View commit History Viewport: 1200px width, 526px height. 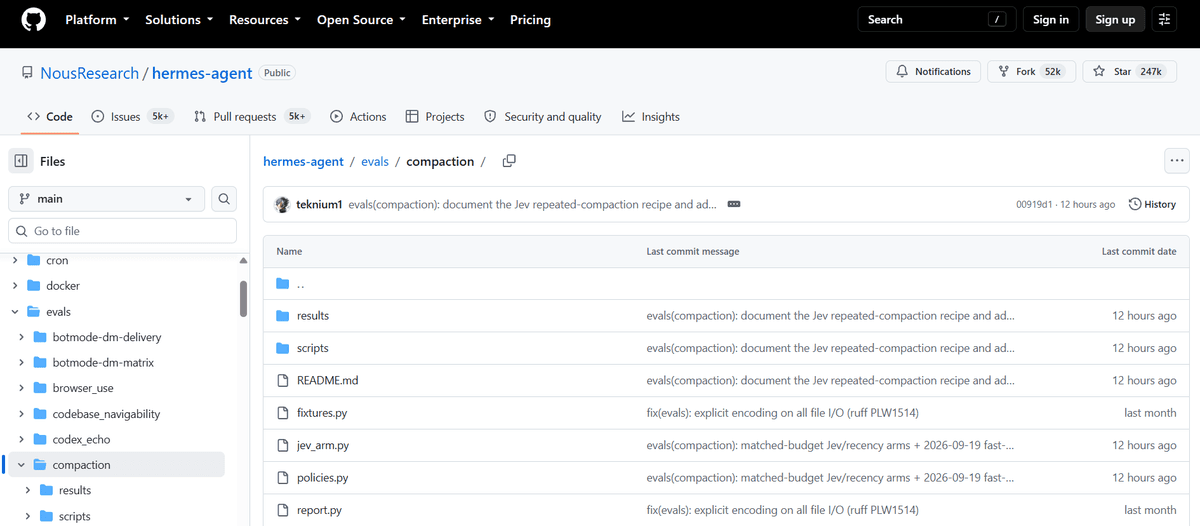coord(1152,204)
